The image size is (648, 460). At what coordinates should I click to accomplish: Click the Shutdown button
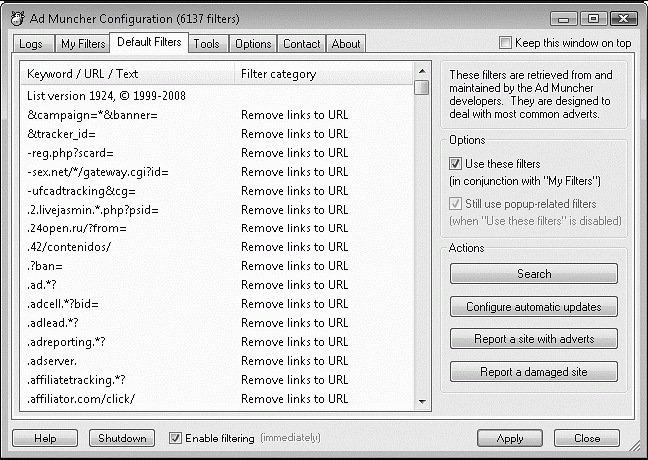(x=122, y=438)
